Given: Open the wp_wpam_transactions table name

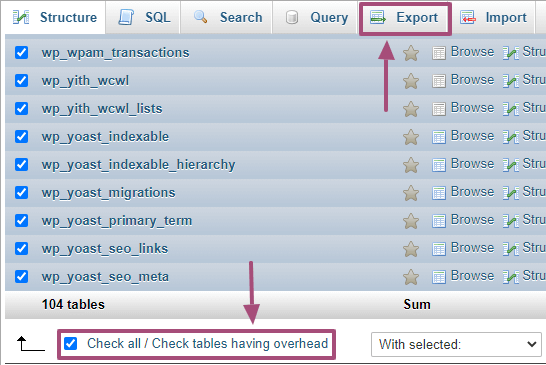Looking at the screenshot, I should (115, 53).
